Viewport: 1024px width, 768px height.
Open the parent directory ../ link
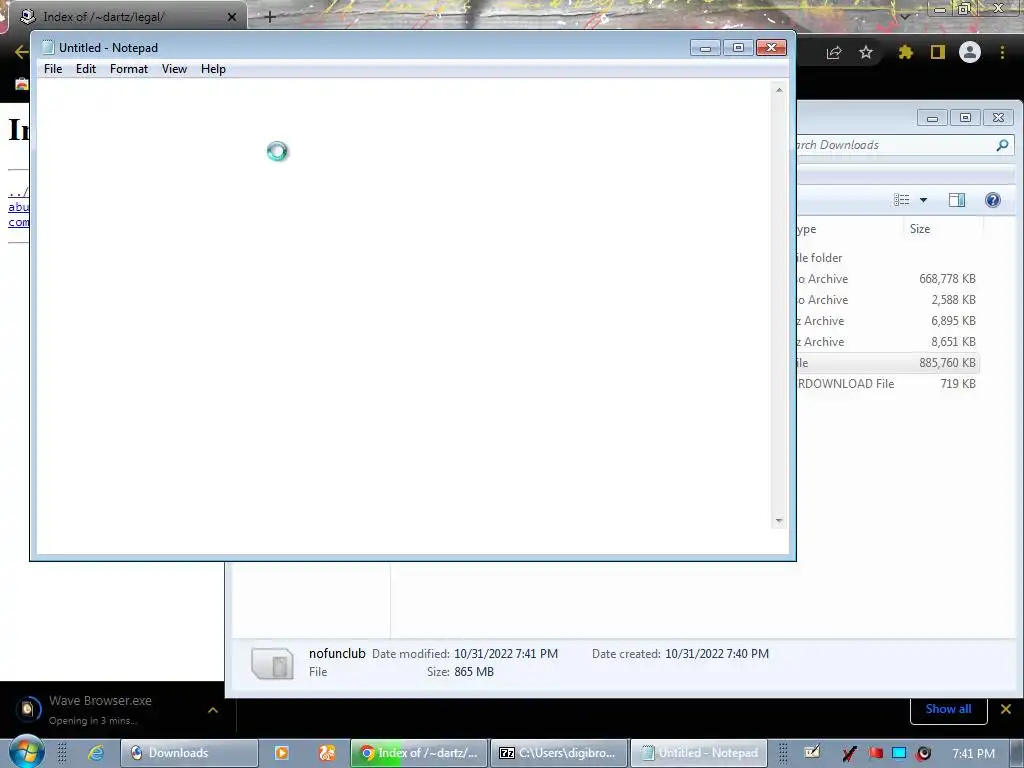18,192
